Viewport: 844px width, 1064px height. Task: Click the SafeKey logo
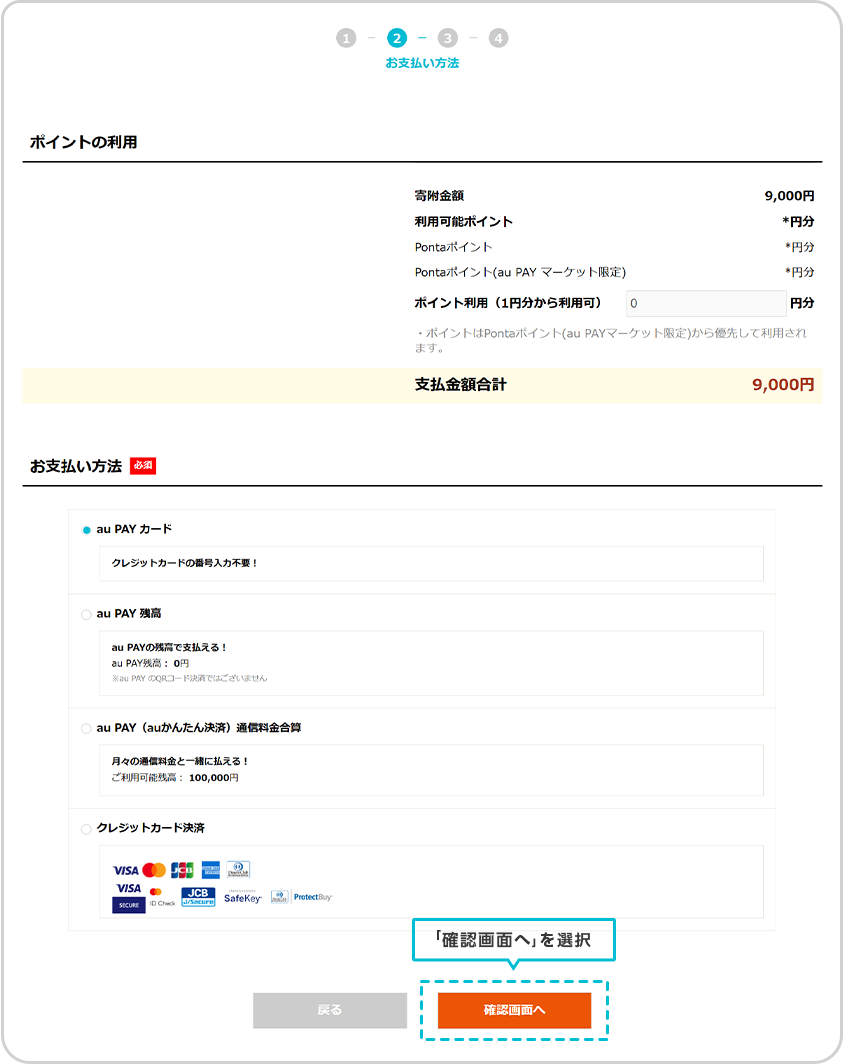coord(242,897)
